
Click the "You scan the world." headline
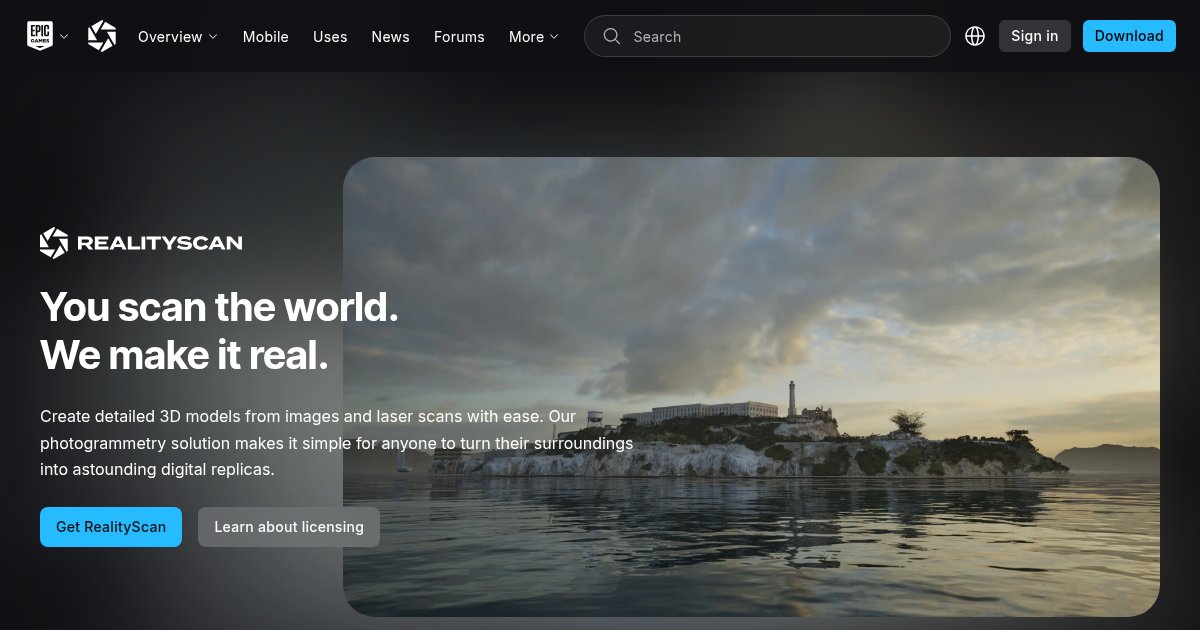click(220, 307)
